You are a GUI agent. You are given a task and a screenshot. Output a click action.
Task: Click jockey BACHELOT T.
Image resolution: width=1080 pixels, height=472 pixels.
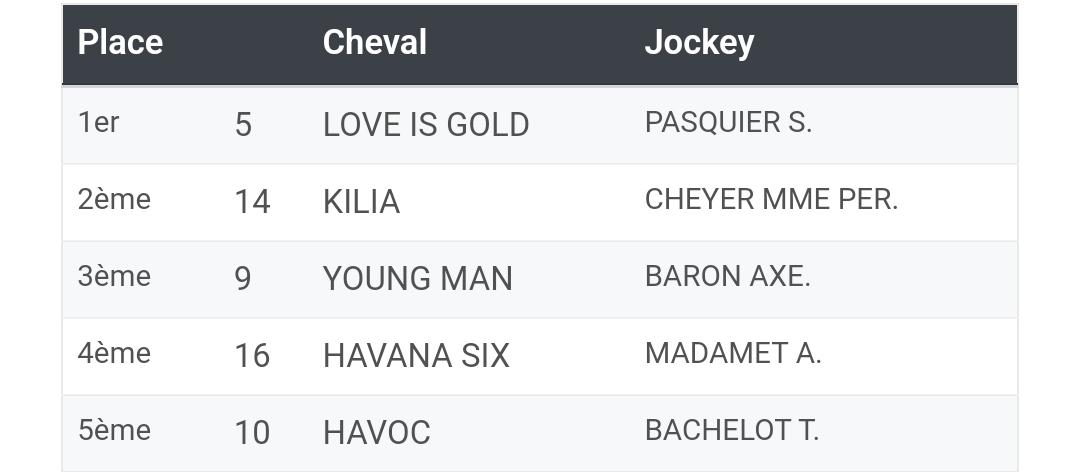pos(731,431)
